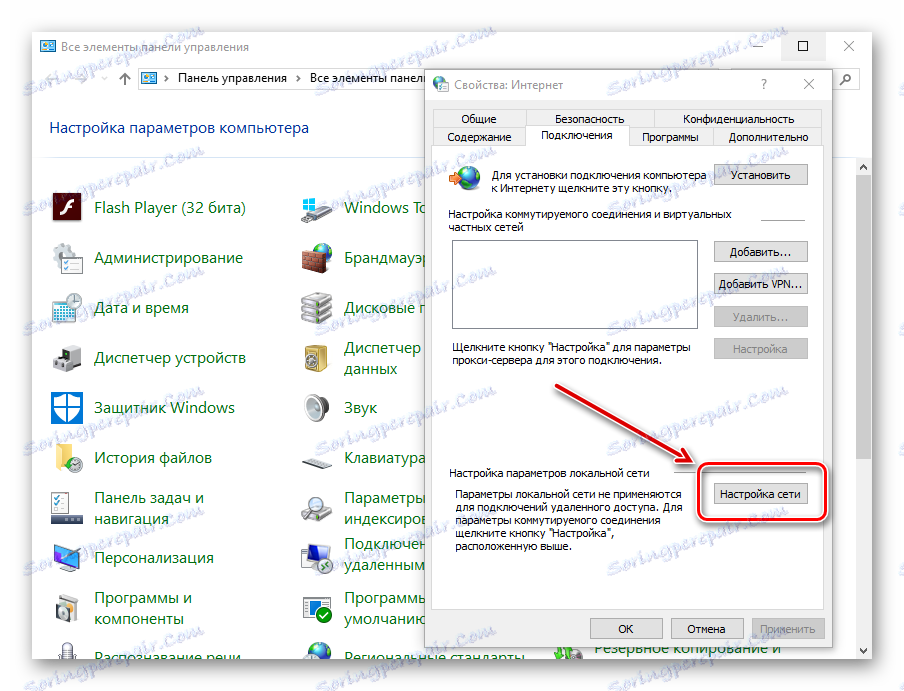
Task: Open the Дата и время calendar icon
Action: coord(67,308)
